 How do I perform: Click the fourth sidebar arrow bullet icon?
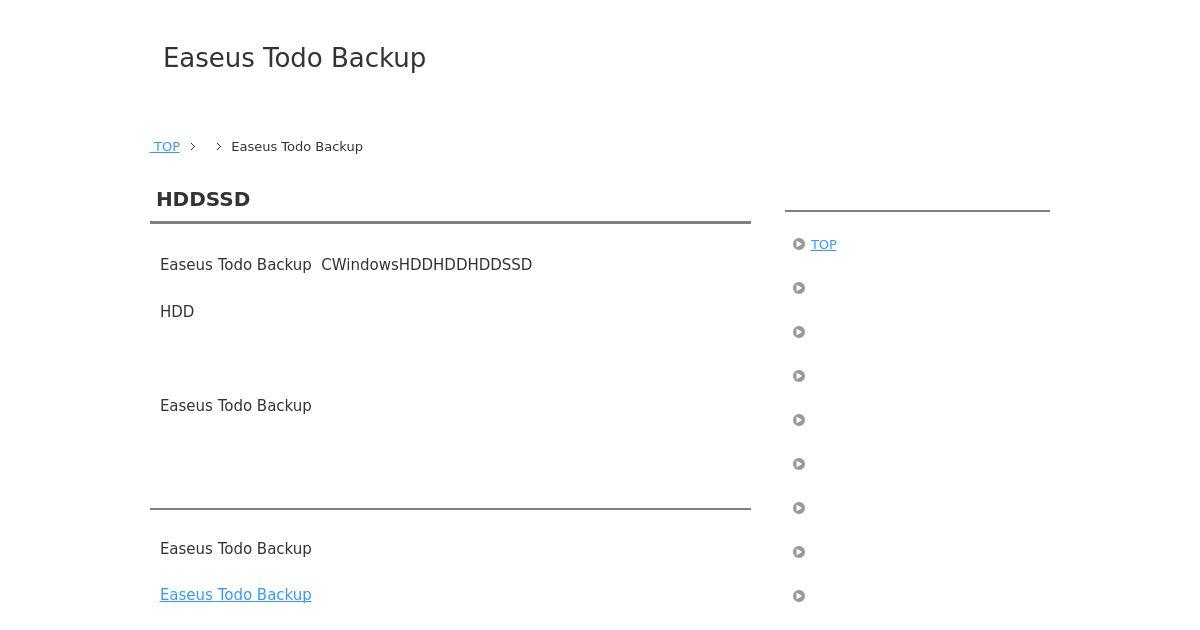[x=799, y=376]
